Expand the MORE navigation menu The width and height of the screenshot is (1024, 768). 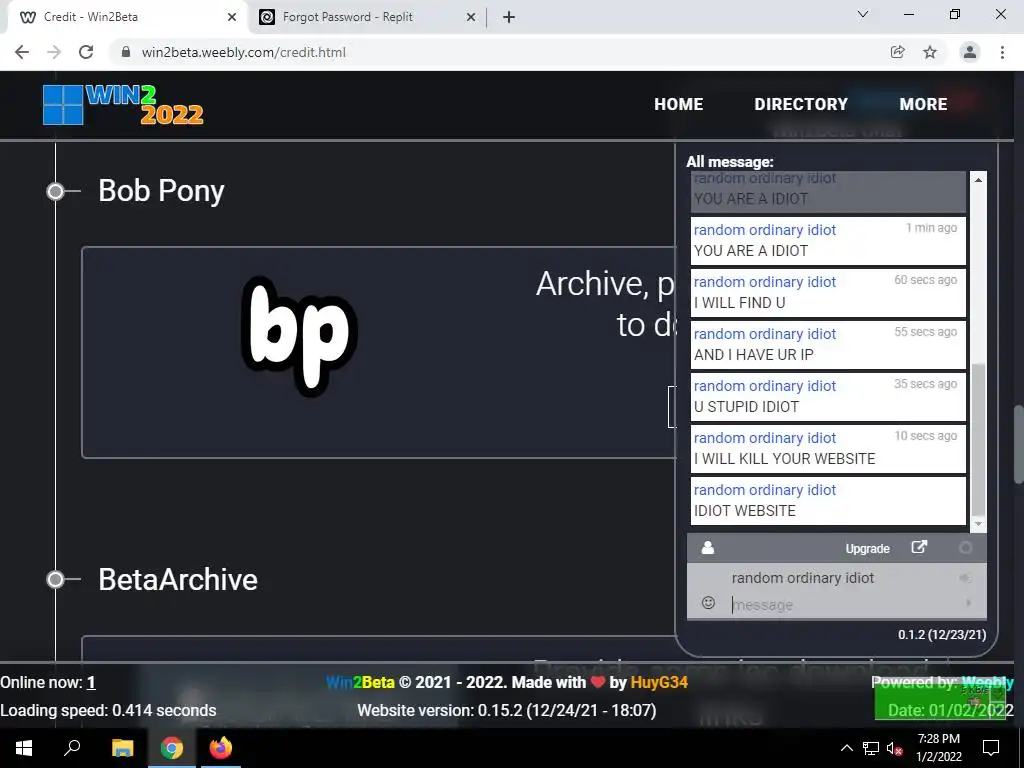pyautogui.click(x=923, y=104)
